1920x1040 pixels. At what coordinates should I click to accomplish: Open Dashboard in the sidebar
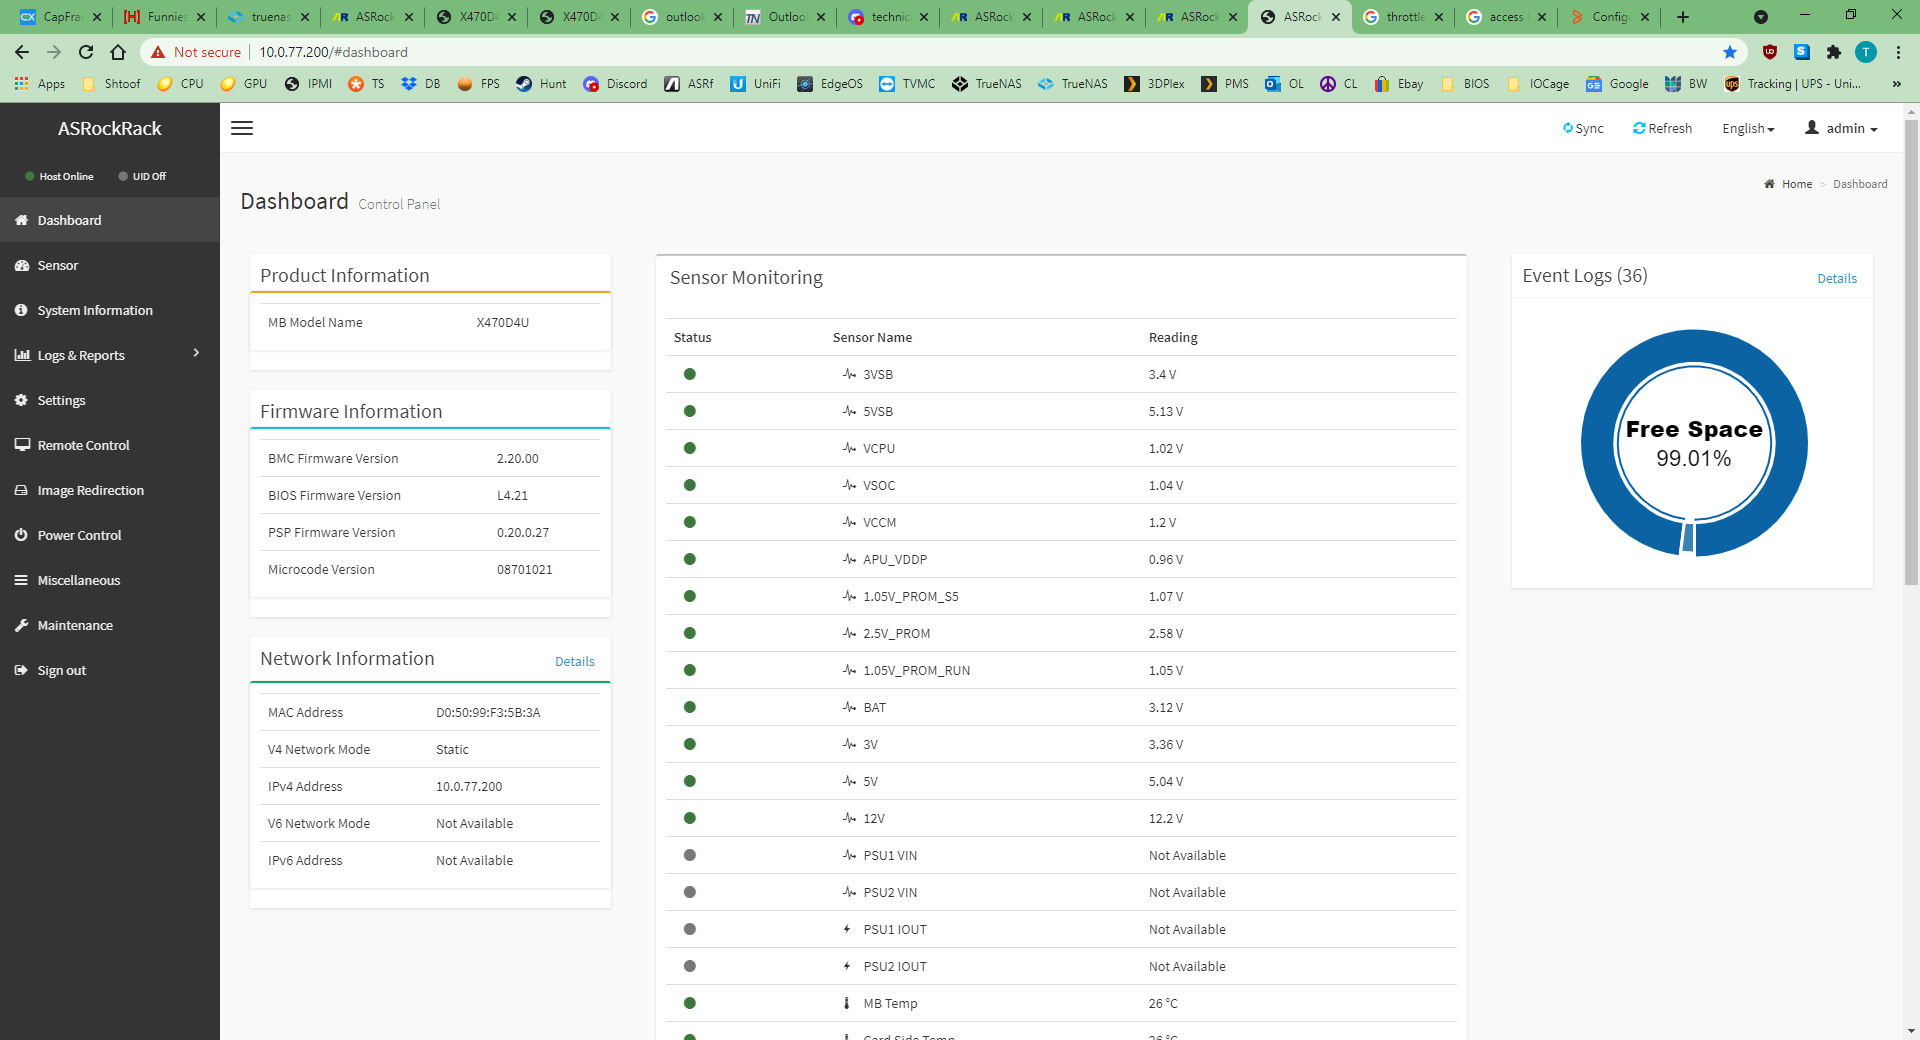(109, 220)
